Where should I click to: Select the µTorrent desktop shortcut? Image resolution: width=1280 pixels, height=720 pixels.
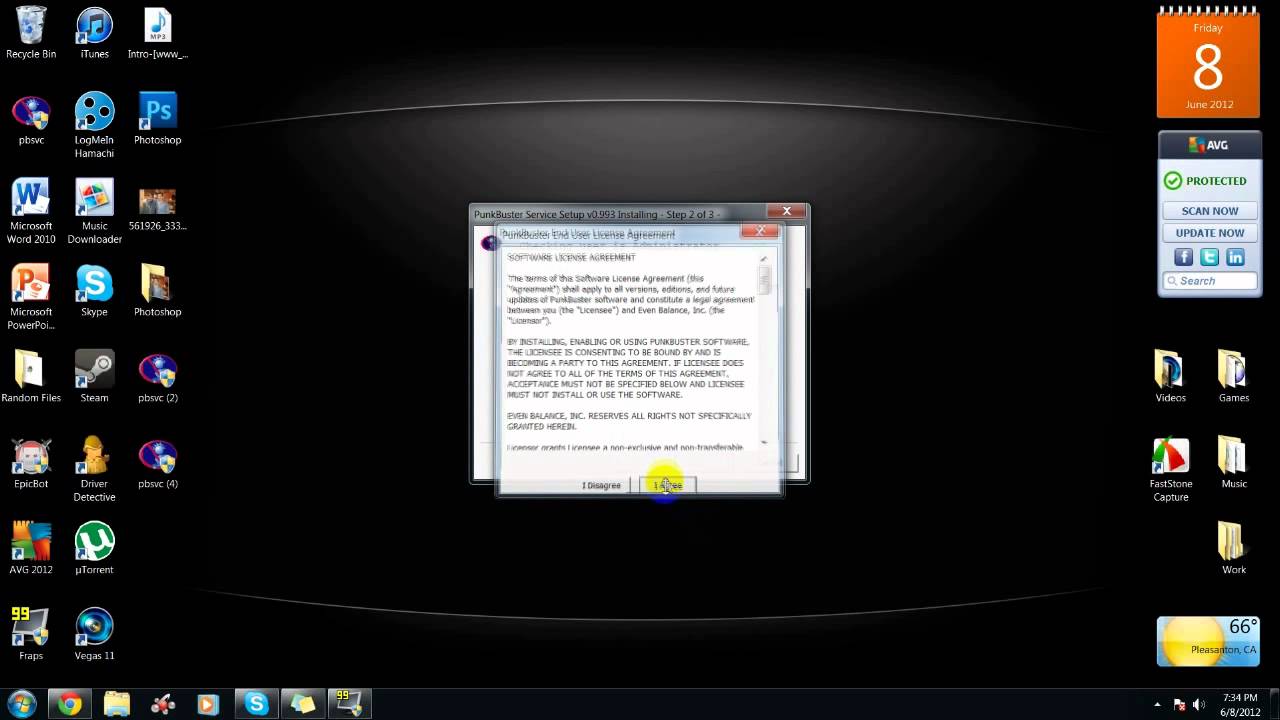(x=94, y=549)
